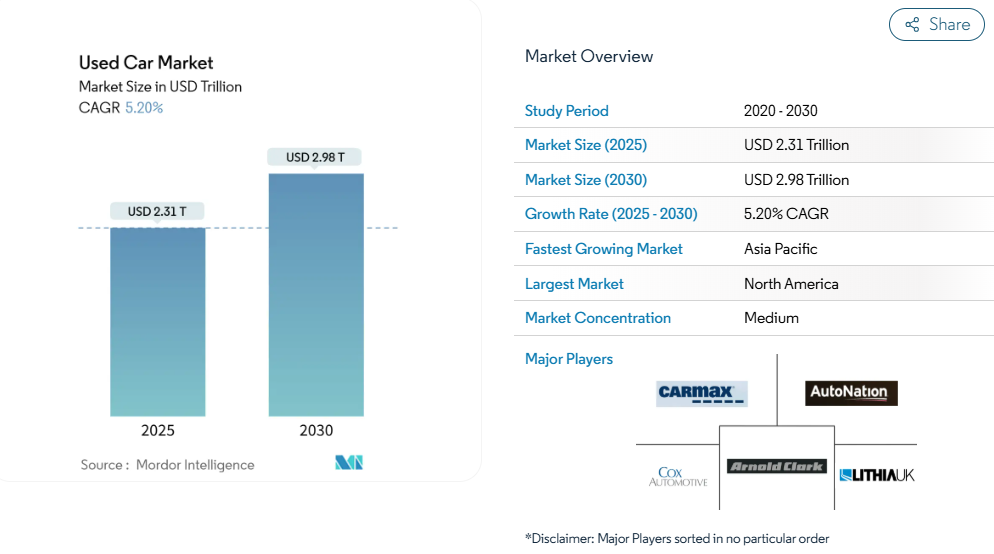Select the Study Period row label
The height and width of the screenshot is (554, 994).
566,111
